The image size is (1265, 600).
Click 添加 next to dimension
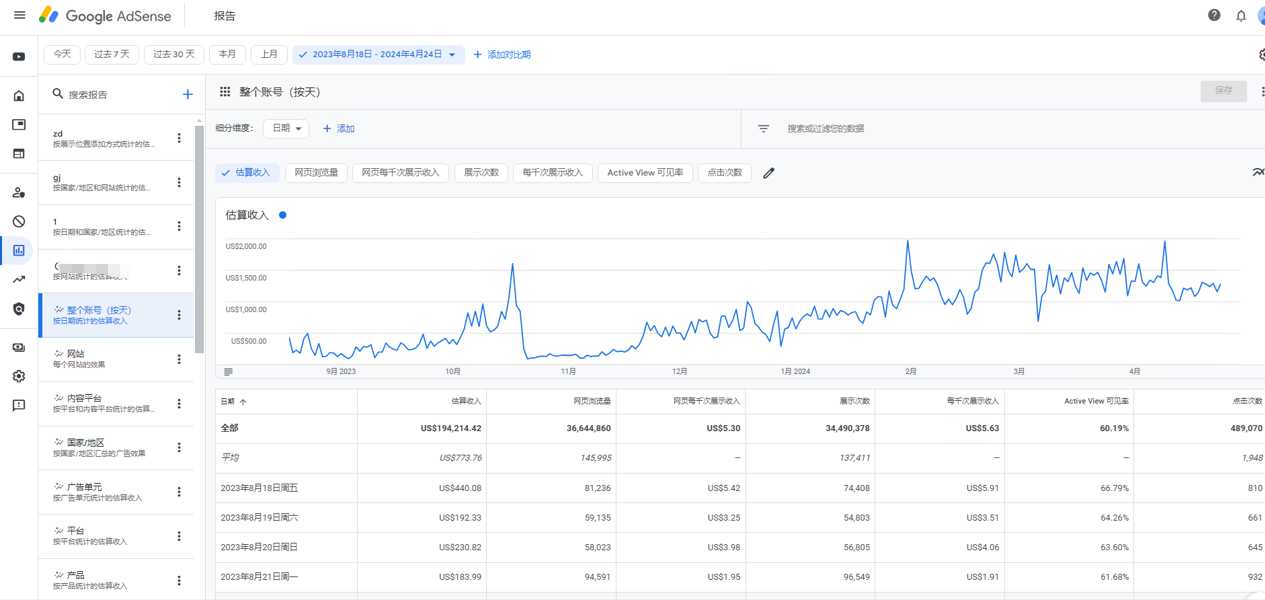[339, 129]
